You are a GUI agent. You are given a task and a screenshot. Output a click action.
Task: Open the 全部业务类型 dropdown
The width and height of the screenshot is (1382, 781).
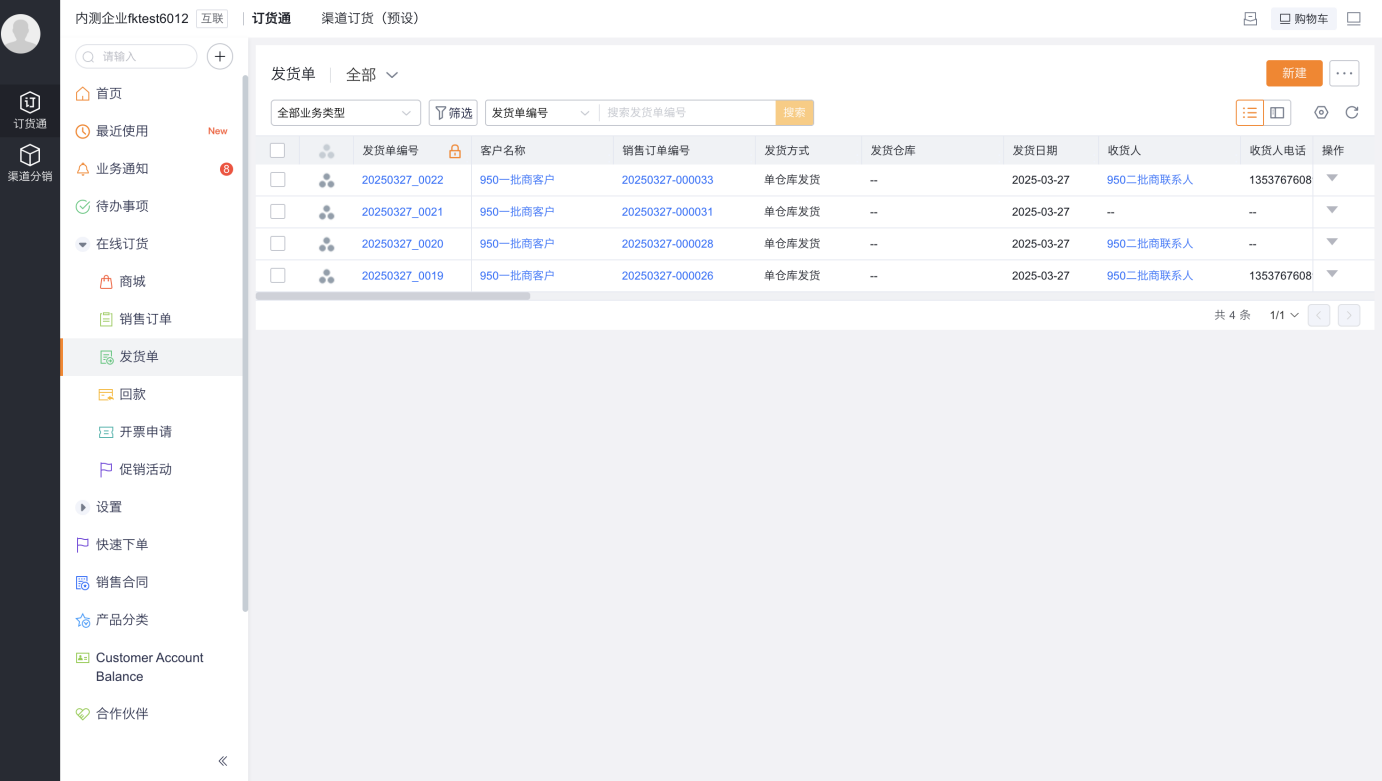point(346,113)
